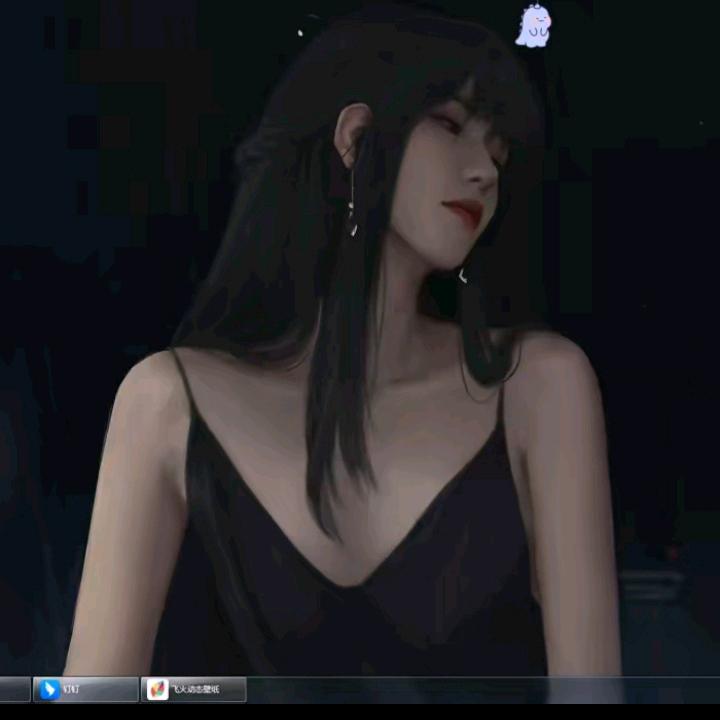Select the 飞火动态壁纸 text label on taskbar

[x=193, y=689]
